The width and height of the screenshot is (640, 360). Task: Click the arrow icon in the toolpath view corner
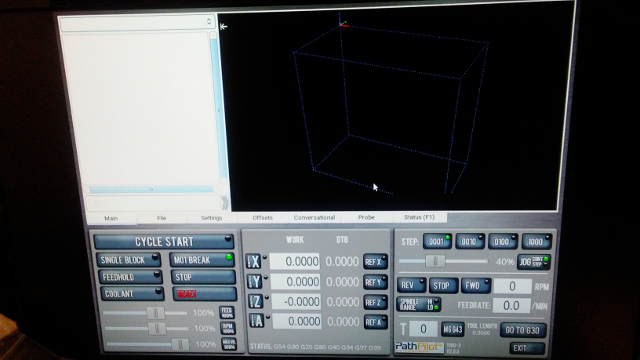coord(223,27)
